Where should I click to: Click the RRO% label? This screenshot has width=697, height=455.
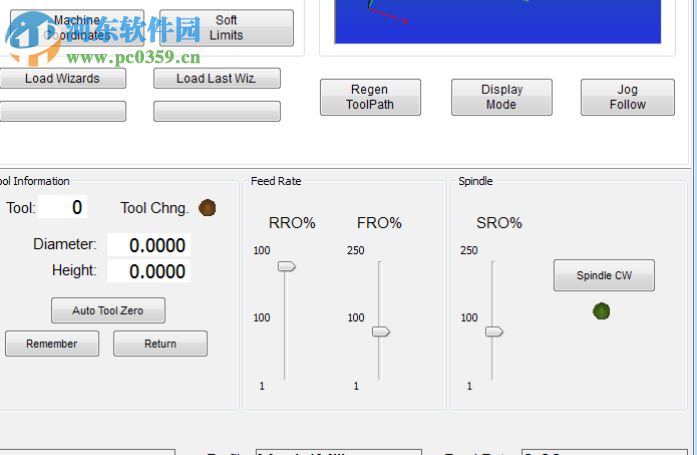click(292, 223)
